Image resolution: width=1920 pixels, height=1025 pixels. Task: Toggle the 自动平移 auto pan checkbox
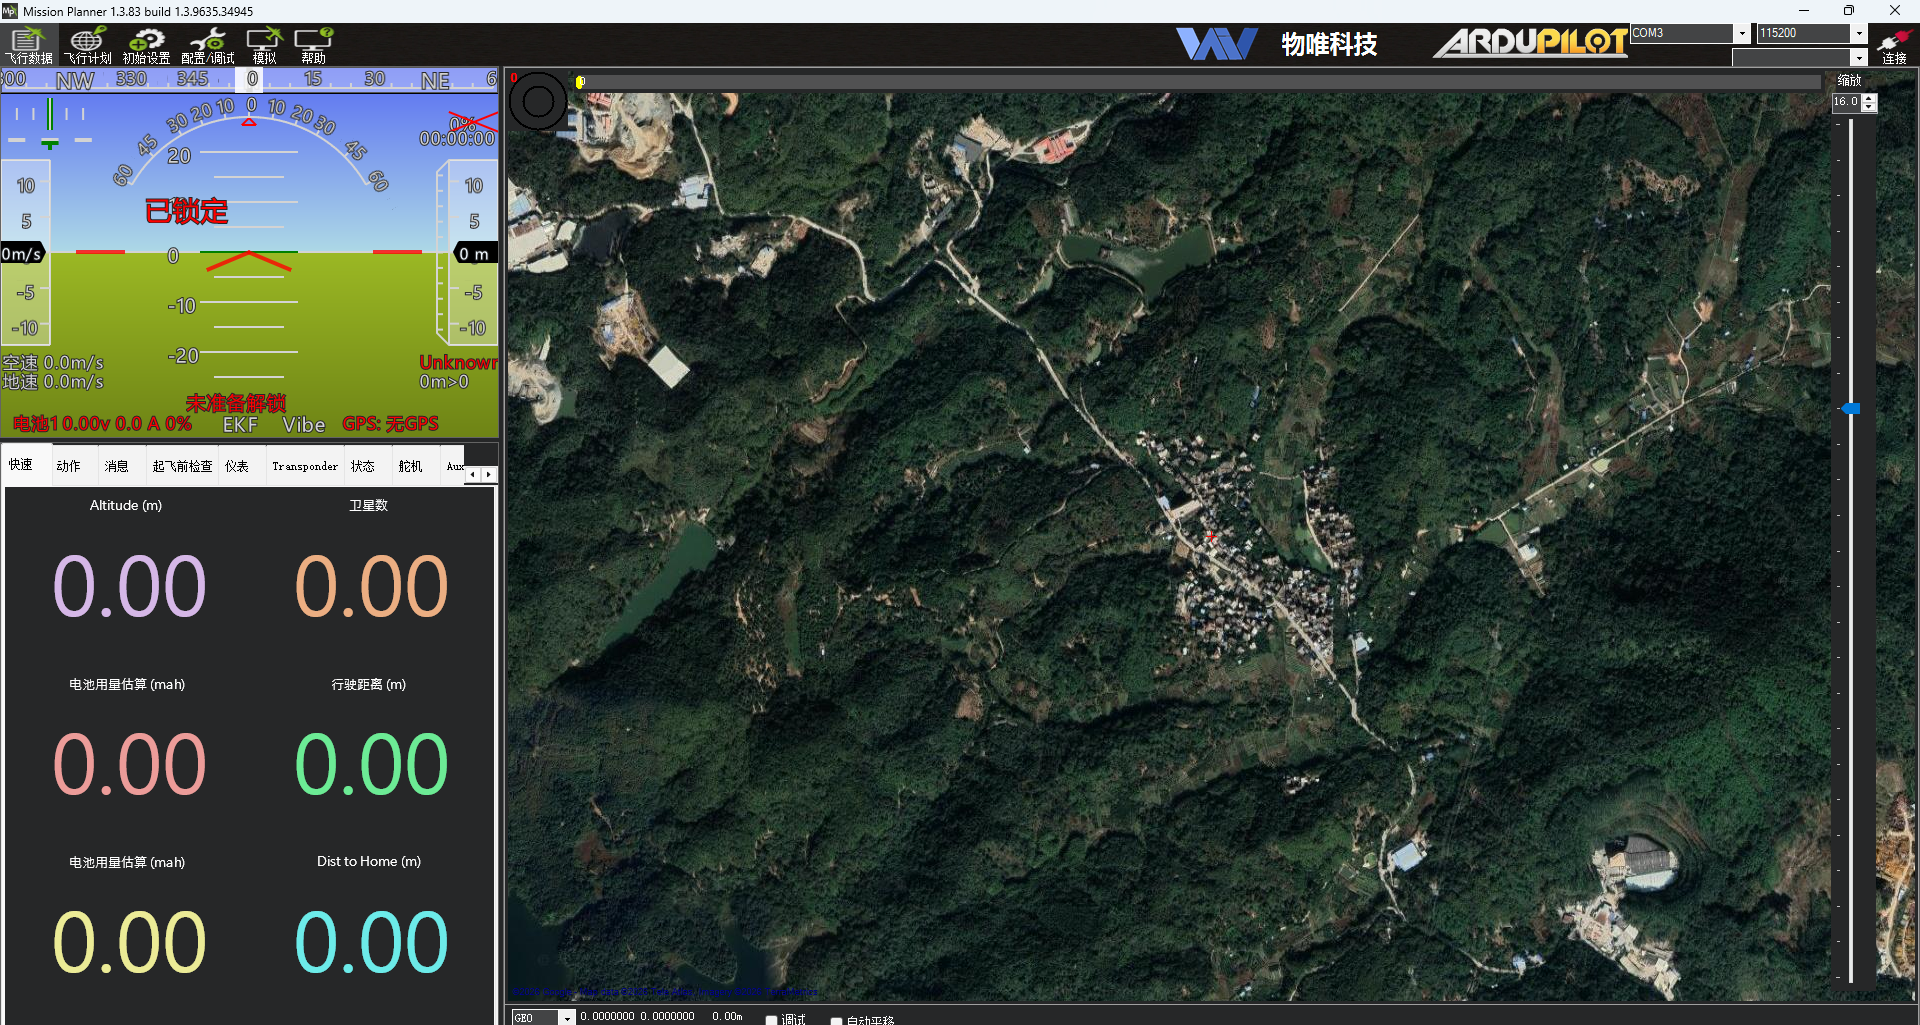(x=836, y=1020)
